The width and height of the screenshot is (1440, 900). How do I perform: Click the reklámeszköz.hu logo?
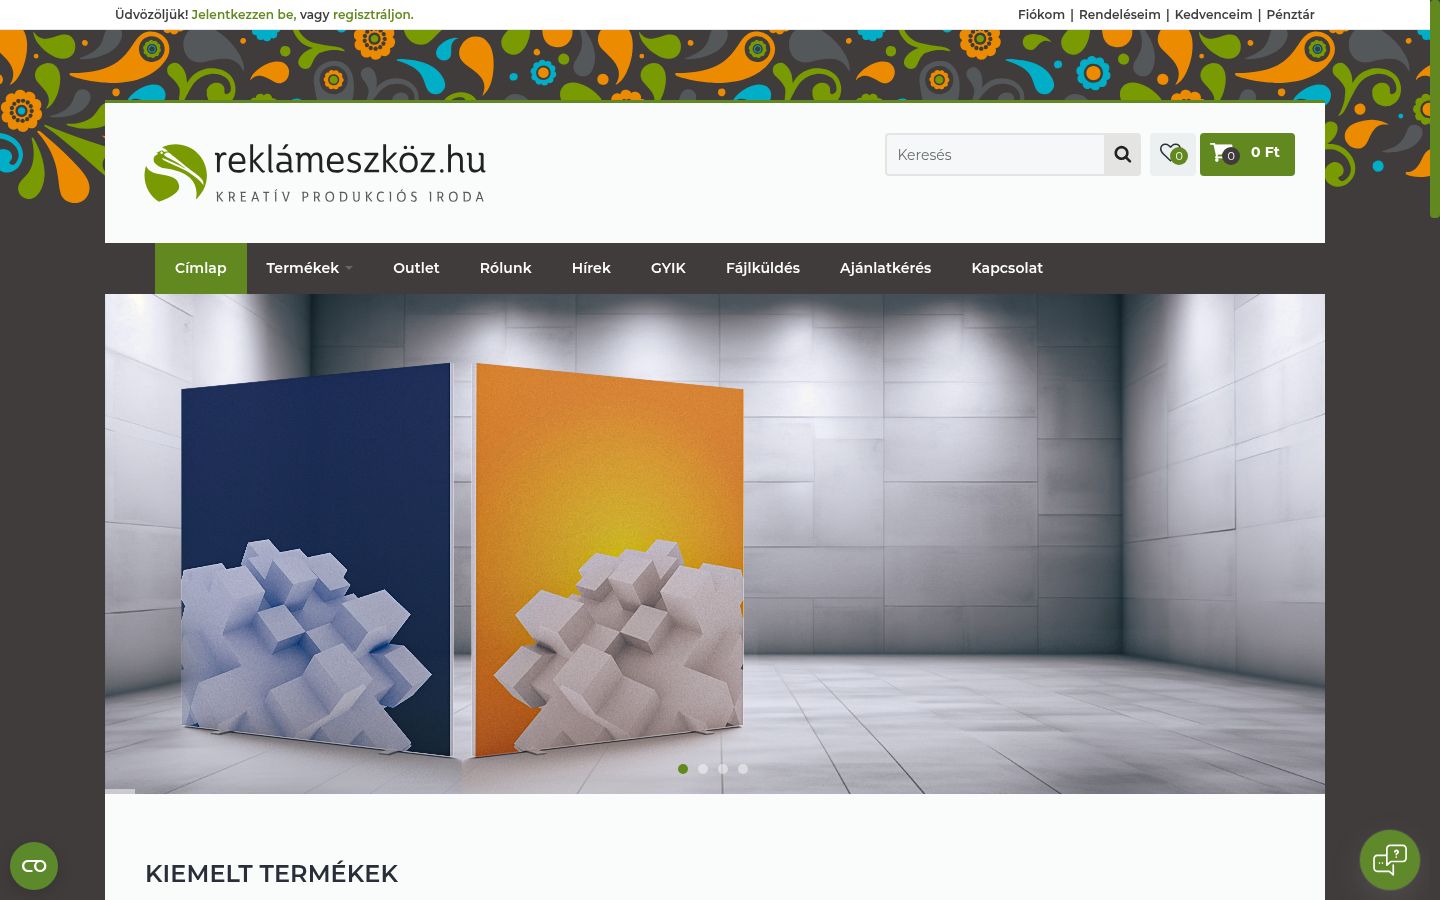[x=315, y=173]
